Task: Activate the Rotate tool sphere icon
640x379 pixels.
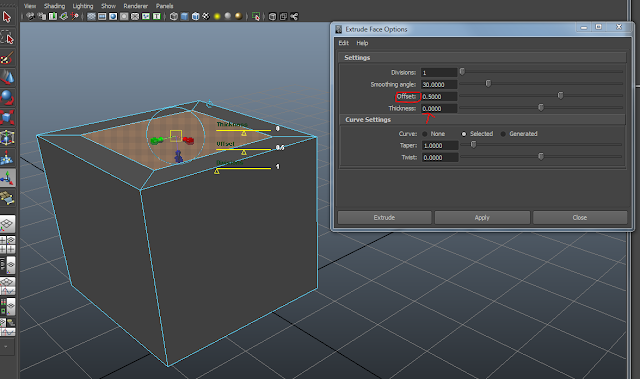Action: [7, 97]
